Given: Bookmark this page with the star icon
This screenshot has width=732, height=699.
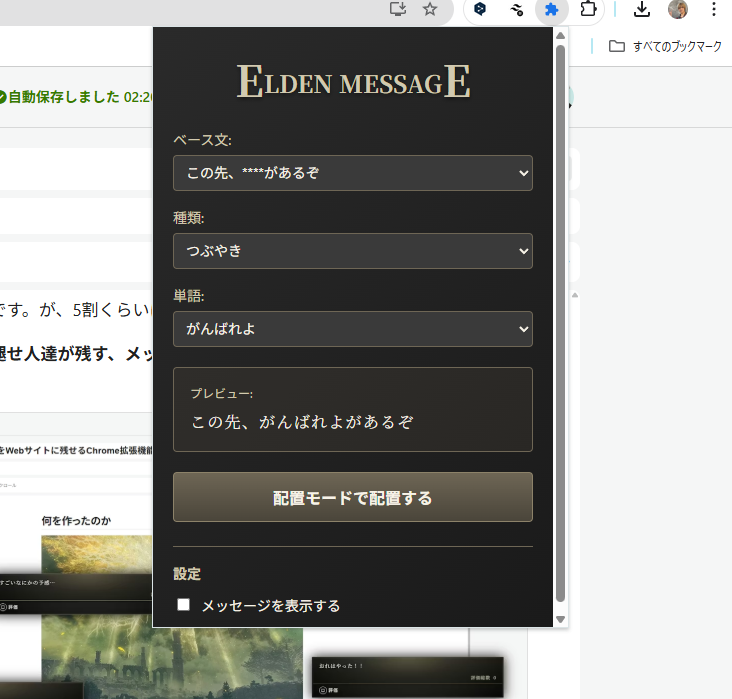Looking at the screenshot, I should [429, 9].
